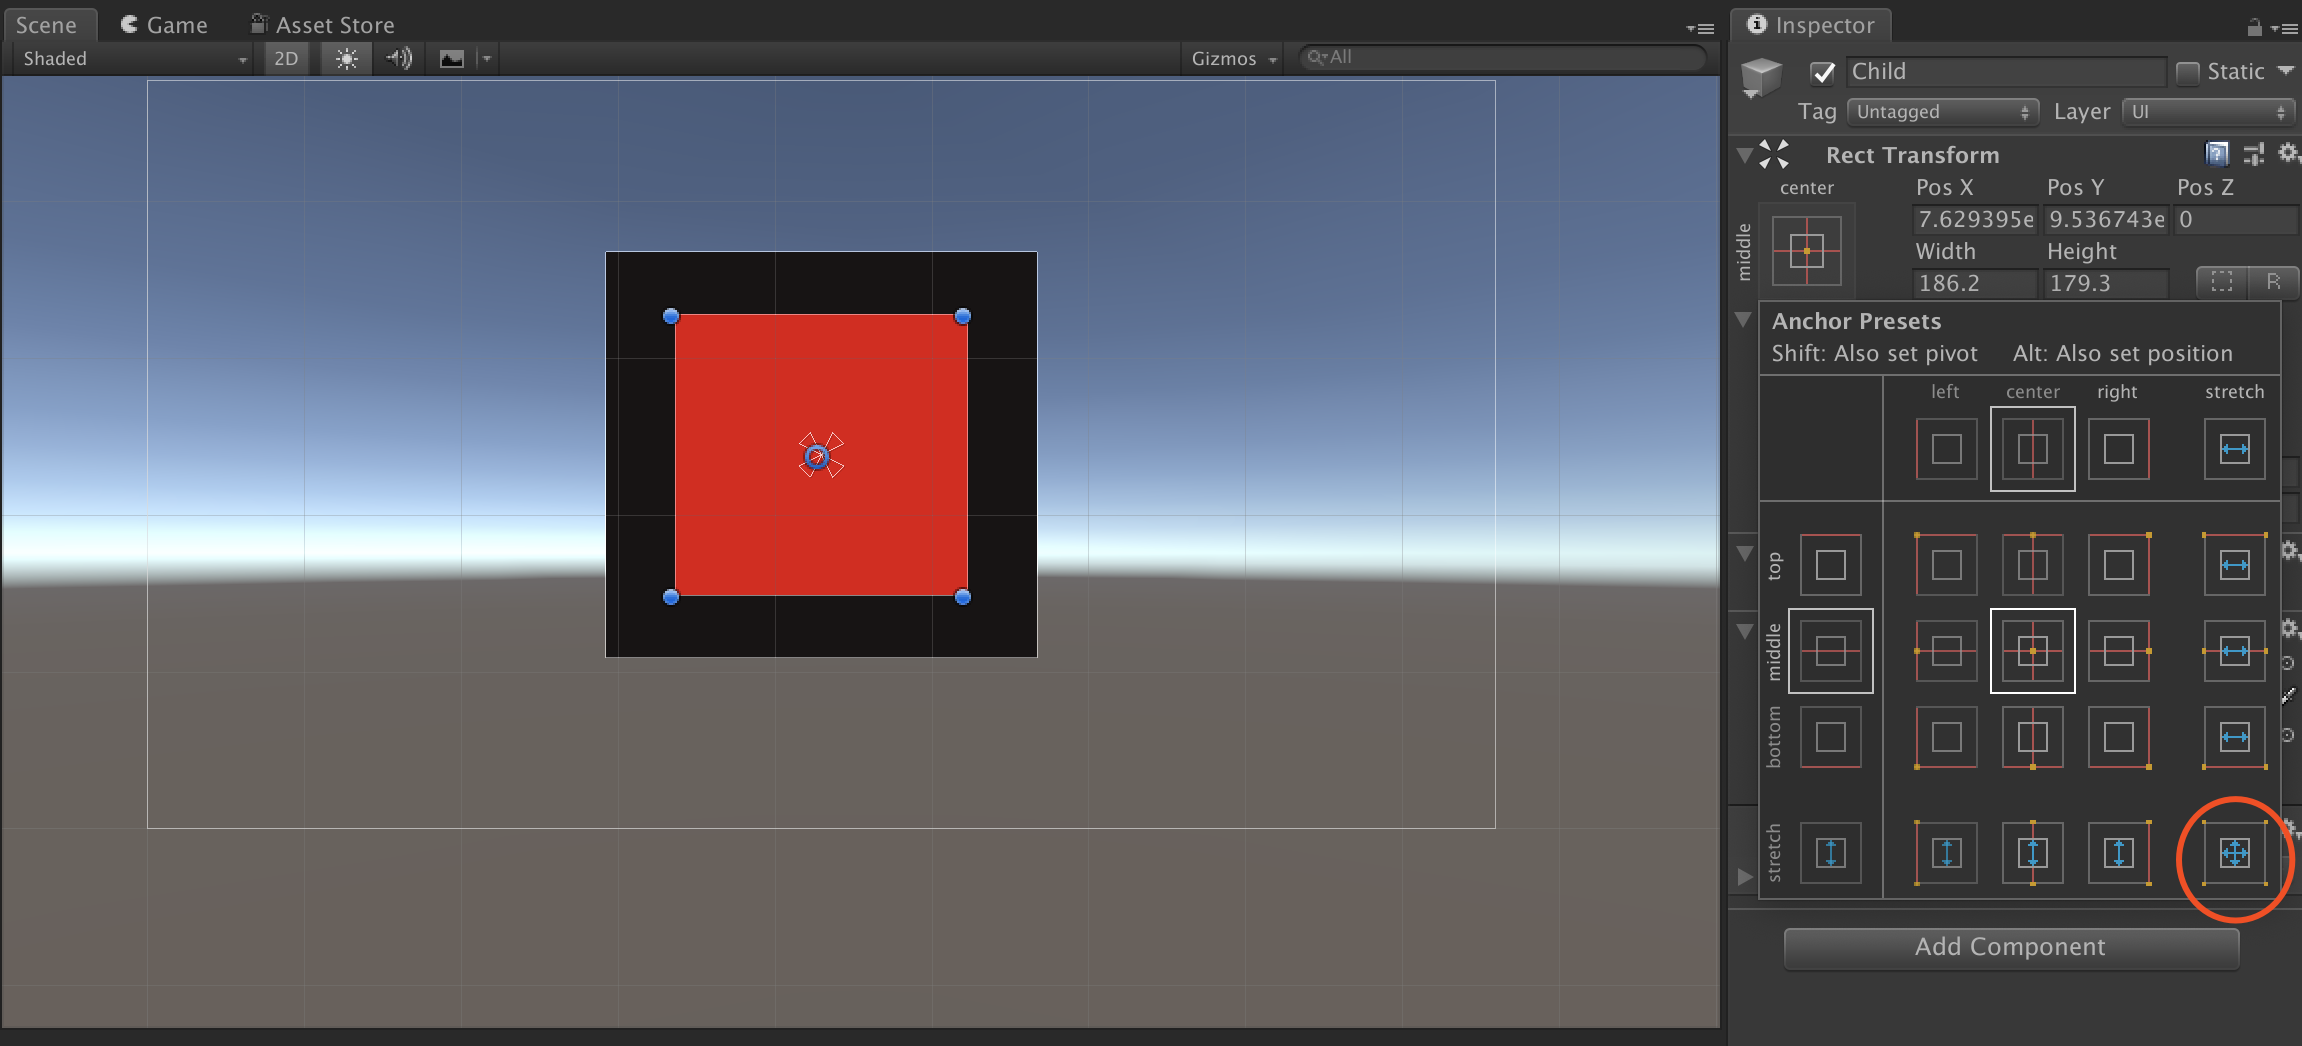Switch to the Asset Store tab
This screenshot has width=2302, height=1046.
point(322,25)
